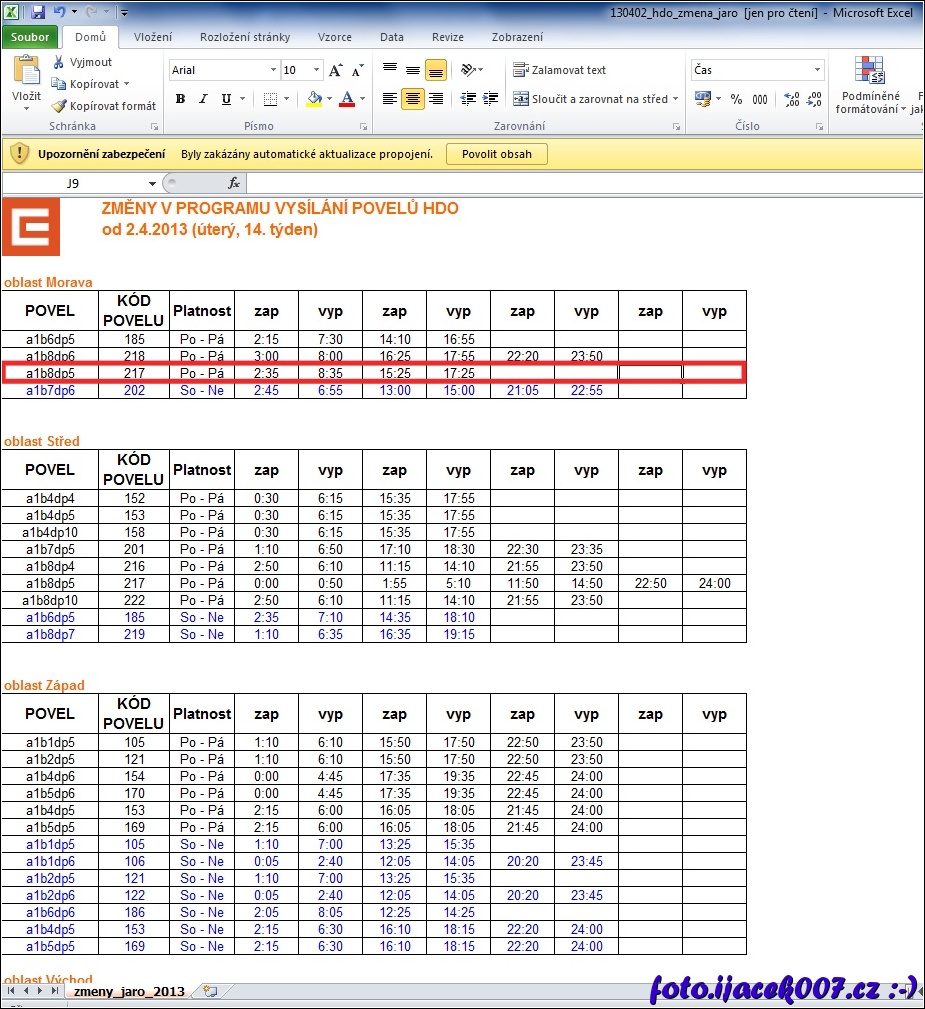Click the insert function fx icon
Viewport: 925px width, 1009px height.
pos(234,183)
